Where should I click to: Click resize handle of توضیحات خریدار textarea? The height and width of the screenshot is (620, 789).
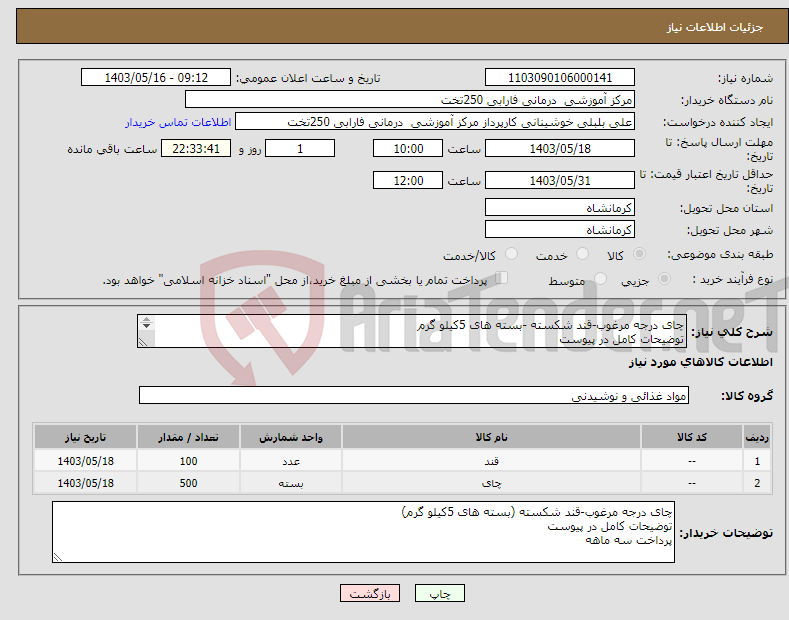pyautogui.click(x=58, y=557)
